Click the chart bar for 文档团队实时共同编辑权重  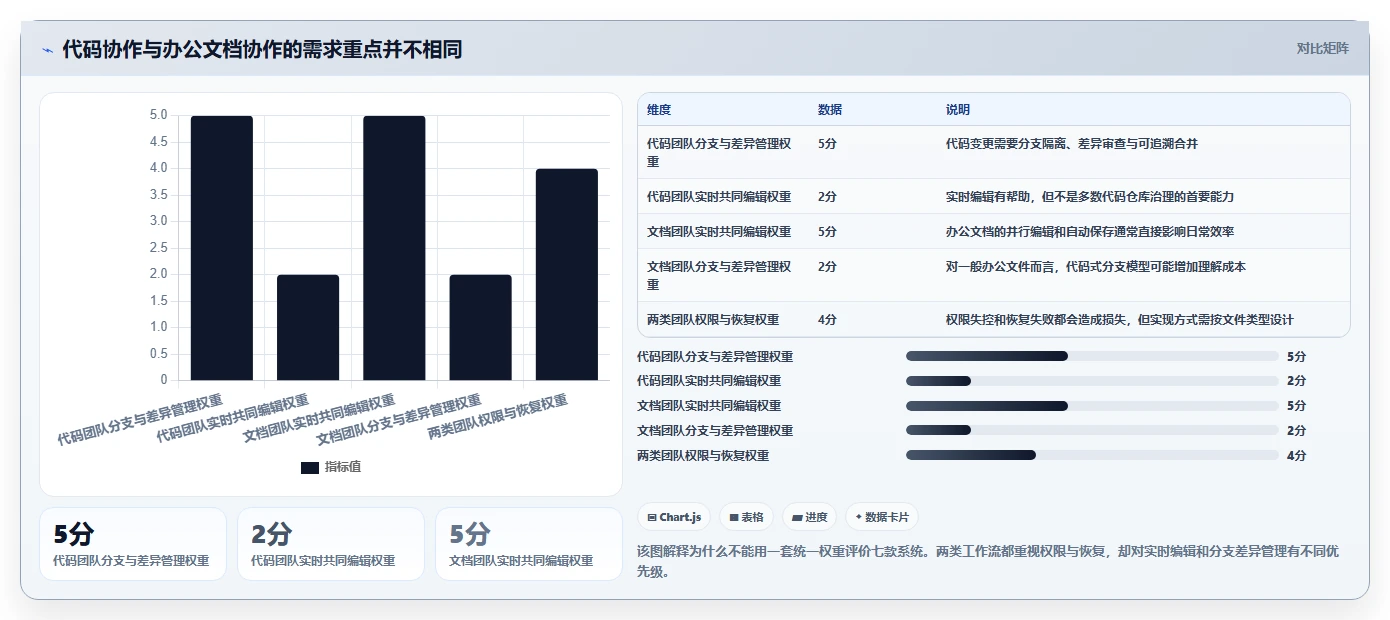(x=394, y=248)
